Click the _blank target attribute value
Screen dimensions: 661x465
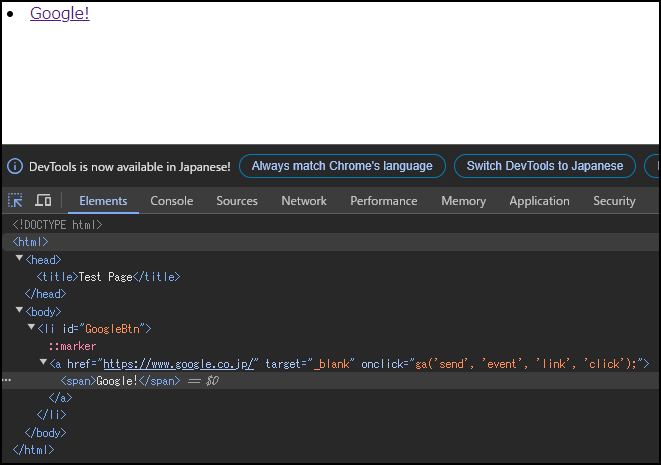(x=332, y=364)
